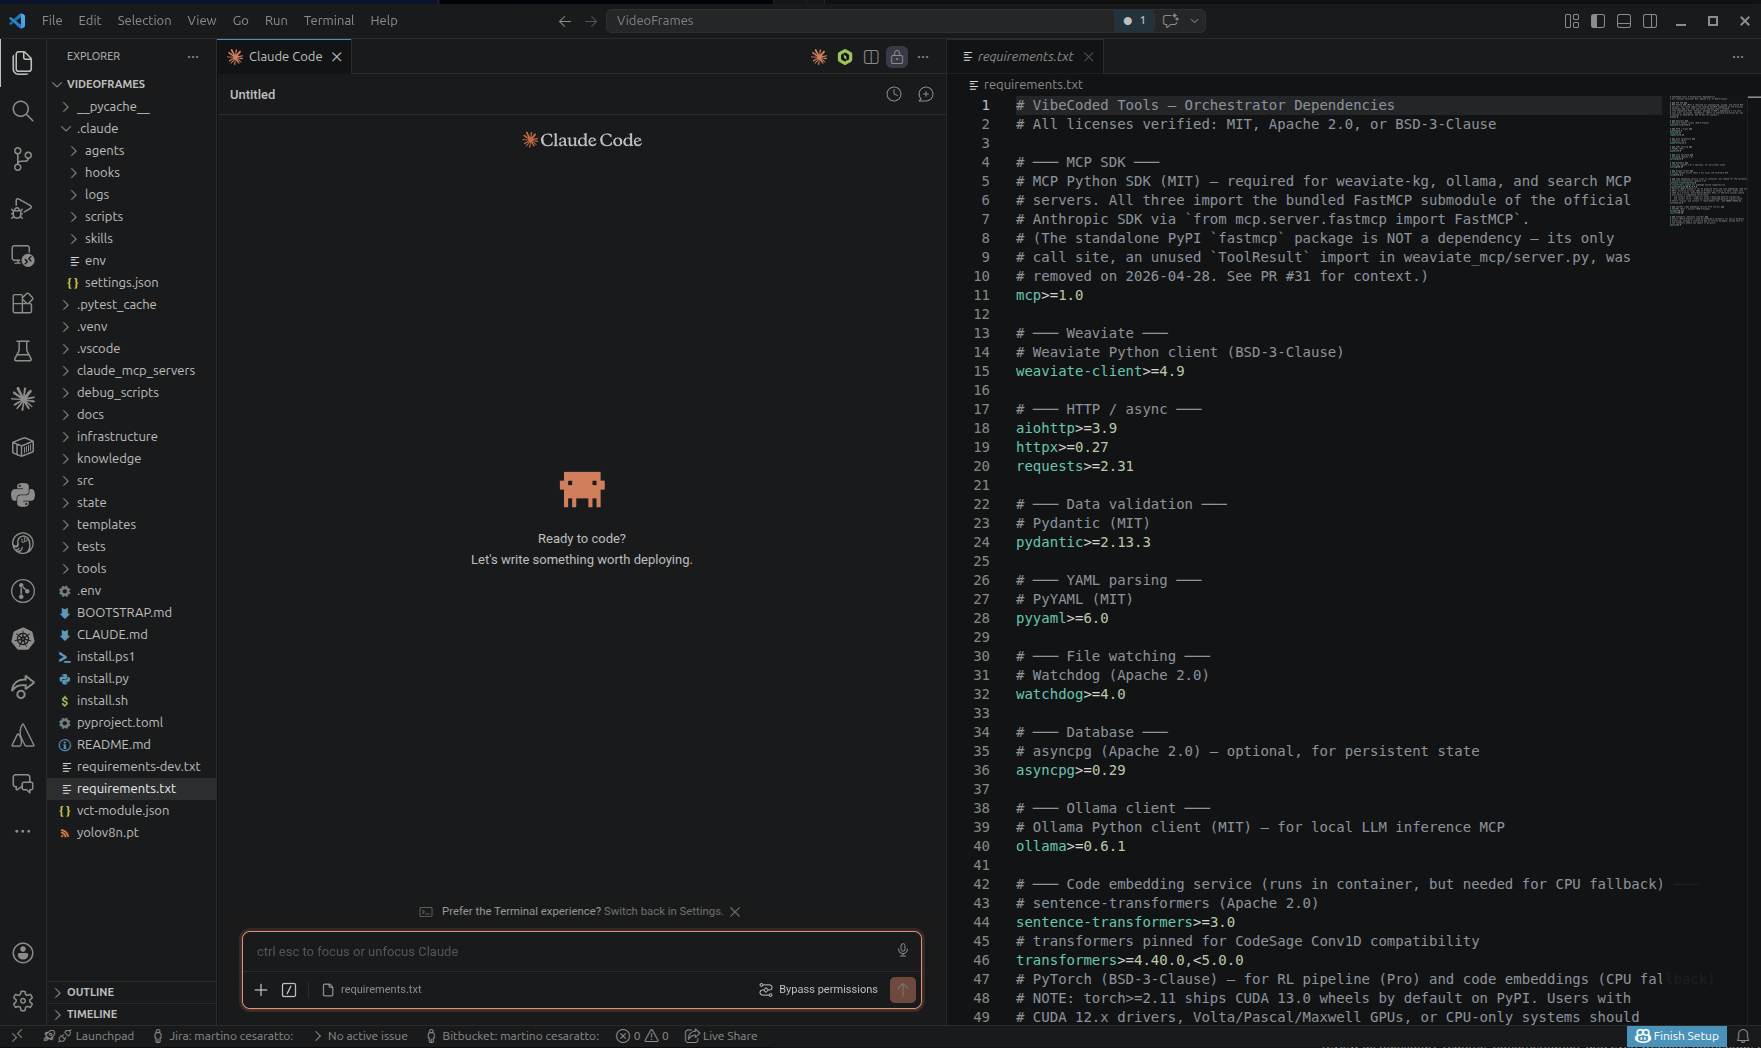This screenshot has width=1761, height=1048.
Task: Open the Terminal menu
Action: coord(328,20)
